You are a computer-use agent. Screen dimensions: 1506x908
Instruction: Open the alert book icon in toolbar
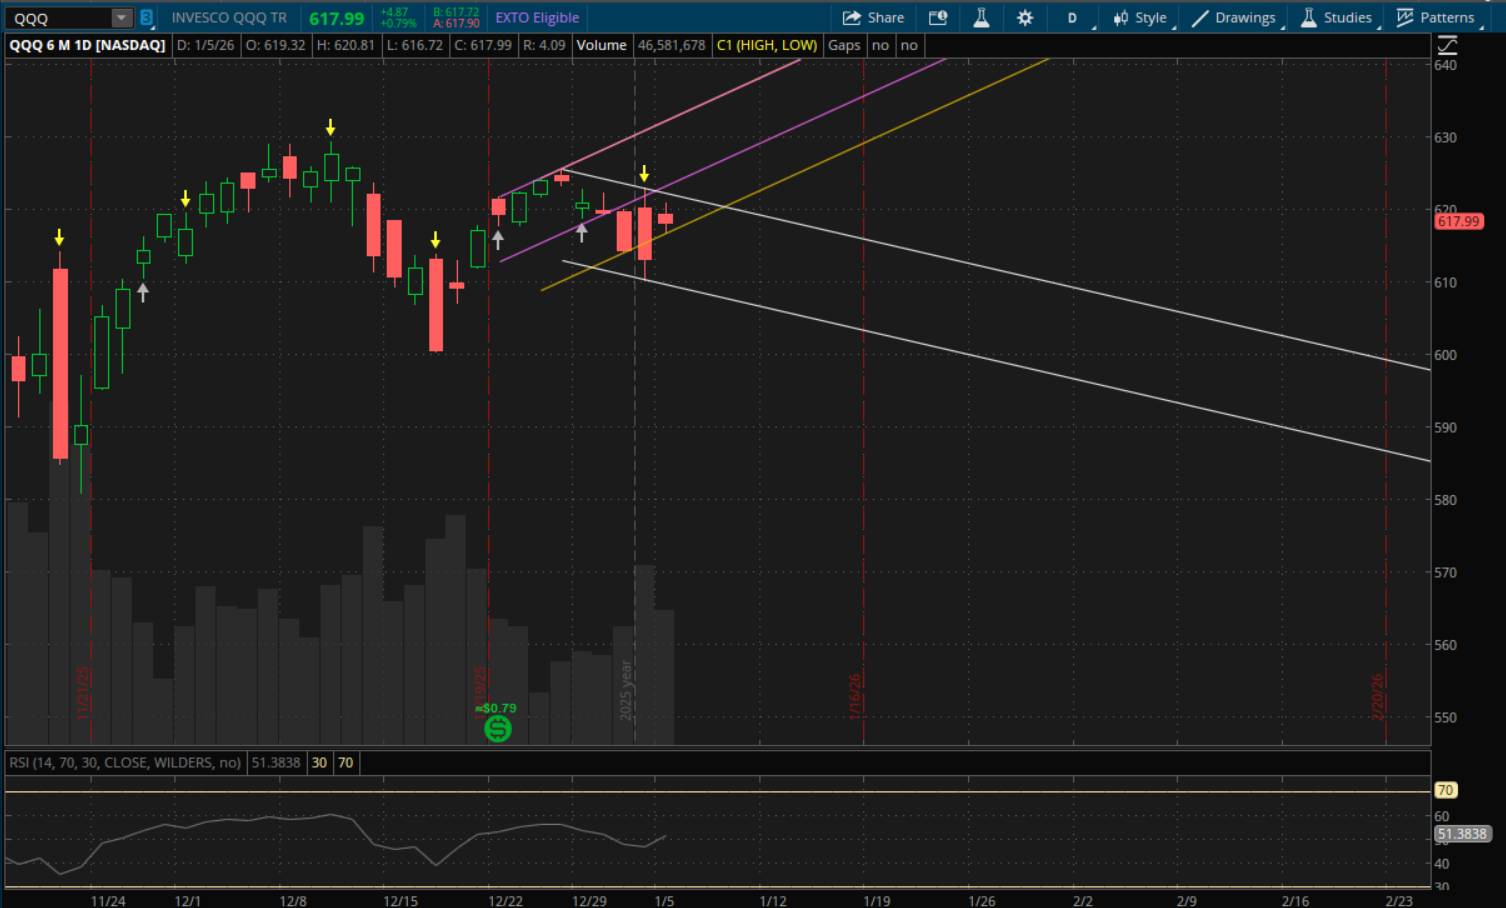[x=937, y=18]
